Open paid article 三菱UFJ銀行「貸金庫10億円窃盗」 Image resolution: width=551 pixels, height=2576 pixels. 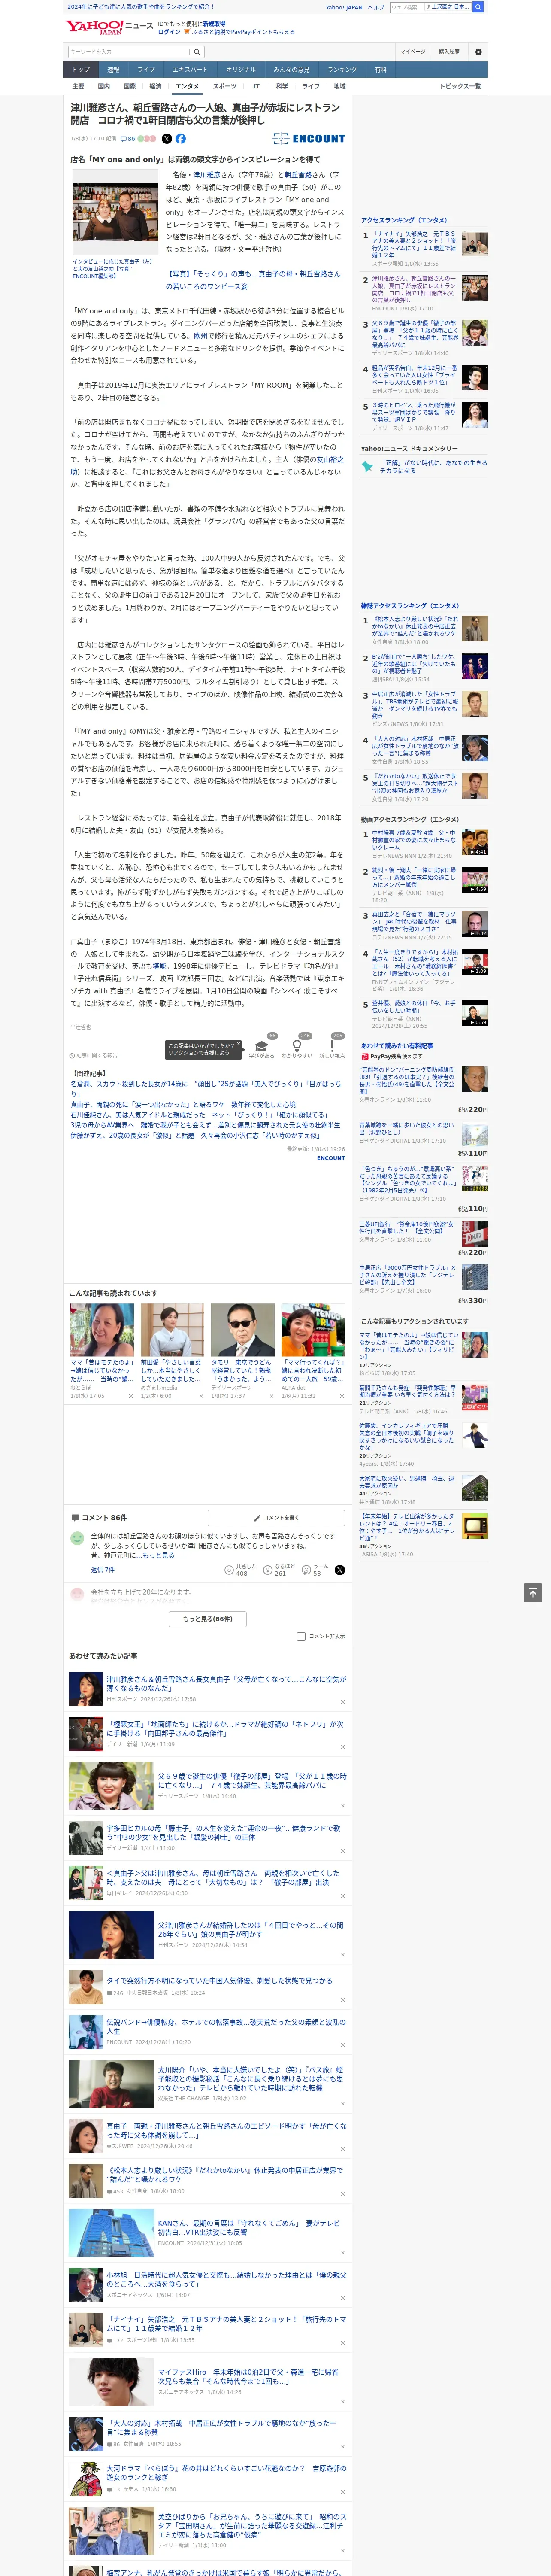point(406,1227)
